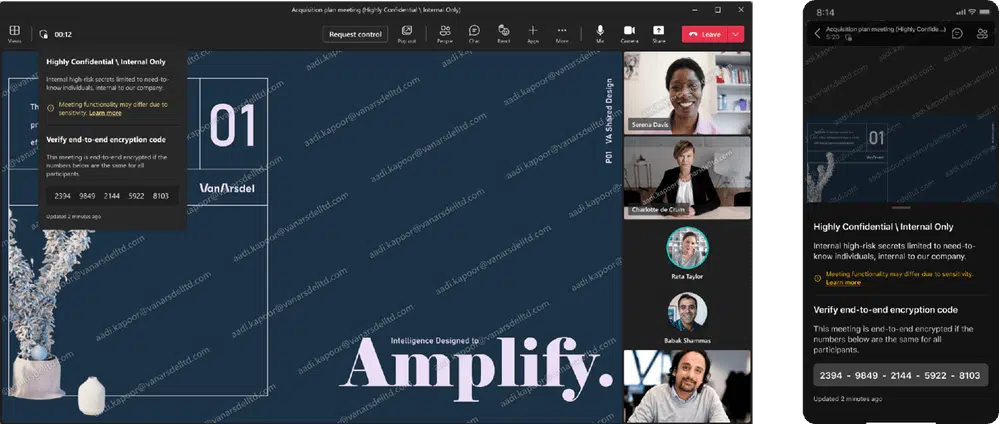Click Reta Taylor's avatar
This screenshot has width=999, height=424.
[687, 247]
